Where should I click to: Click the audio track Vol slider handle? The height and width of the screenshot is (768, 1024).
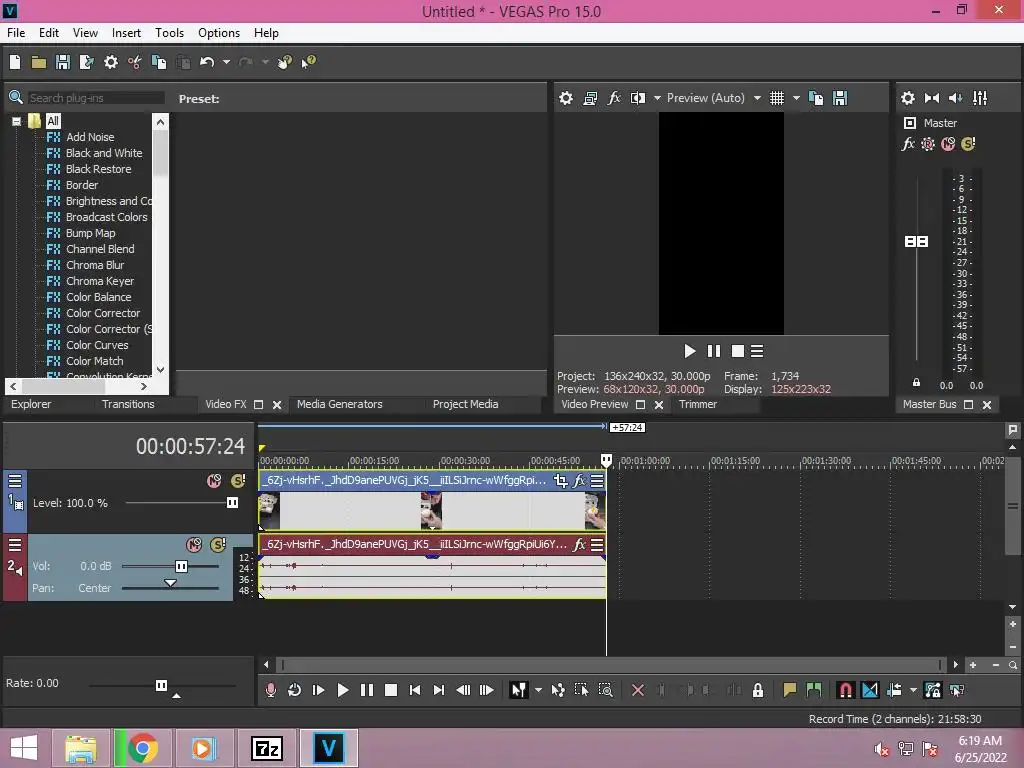(182, 566)
